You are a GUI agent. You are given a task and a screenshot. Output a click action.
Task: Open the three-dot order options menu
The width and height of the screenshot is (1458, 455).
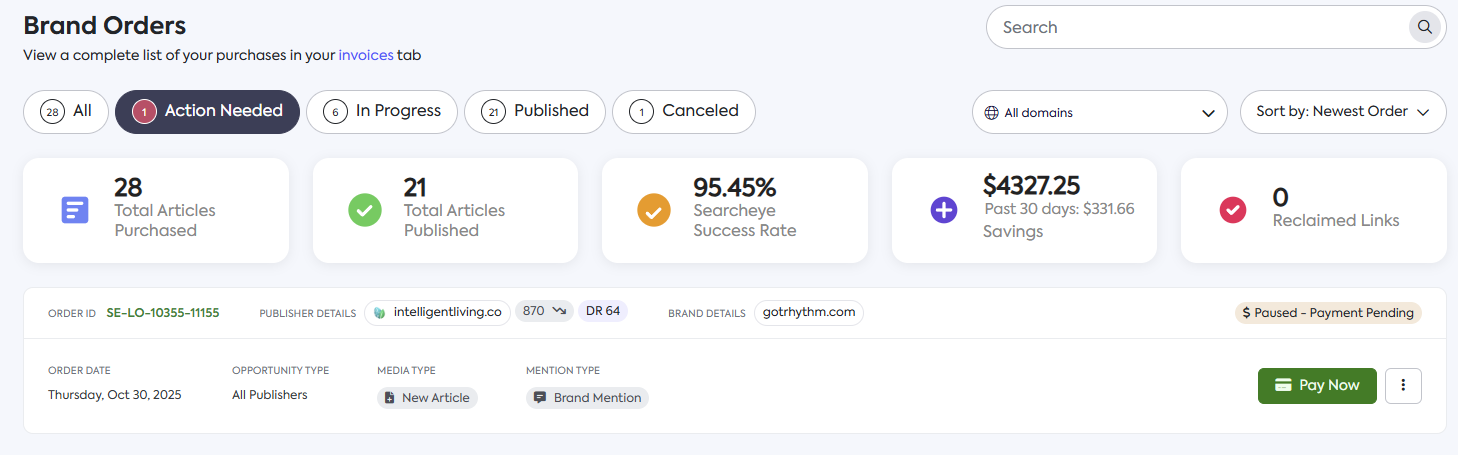point(1403,385)
